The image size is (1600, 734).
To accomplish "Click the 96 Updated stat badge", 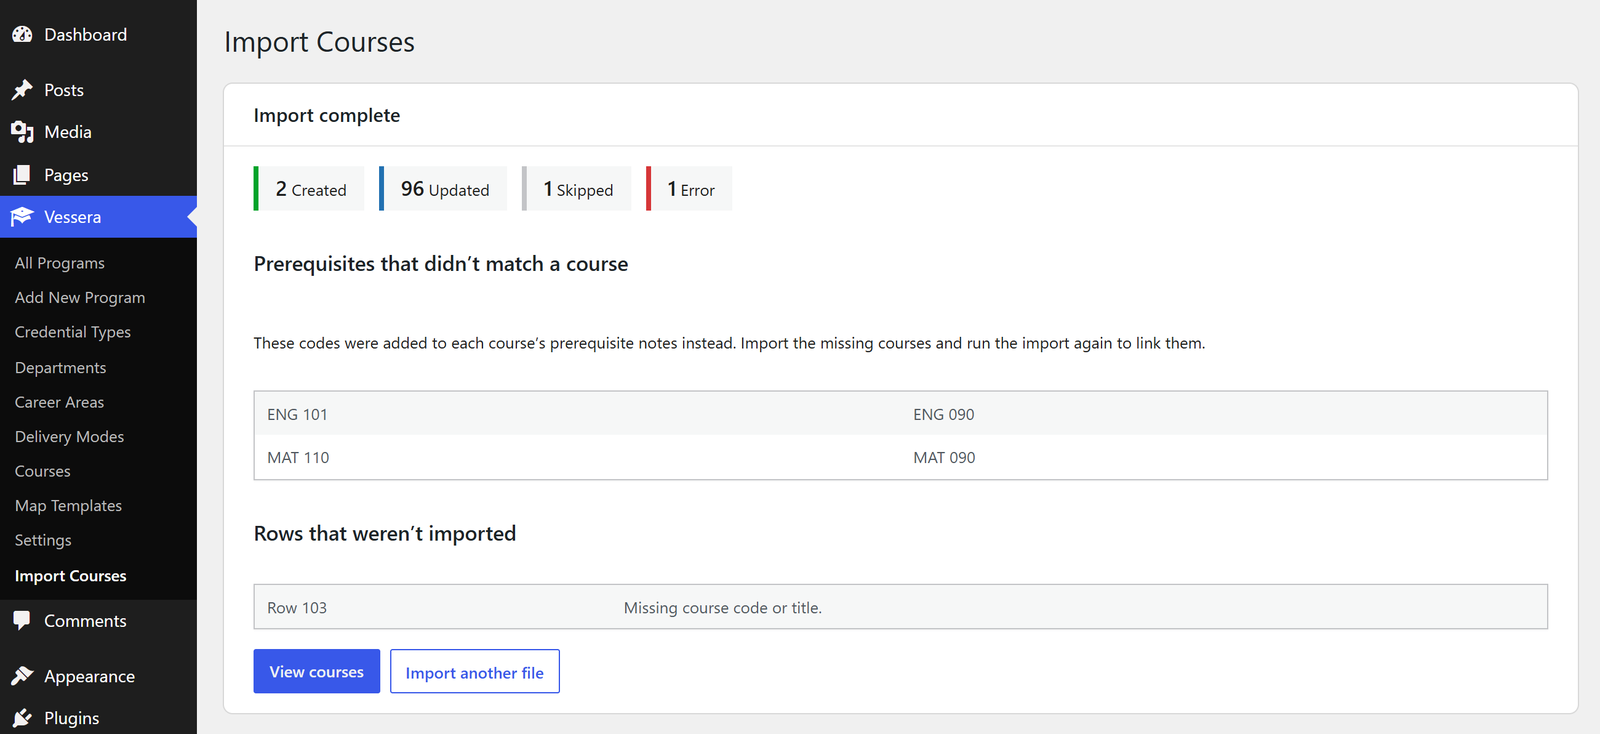I will point(443,188).
